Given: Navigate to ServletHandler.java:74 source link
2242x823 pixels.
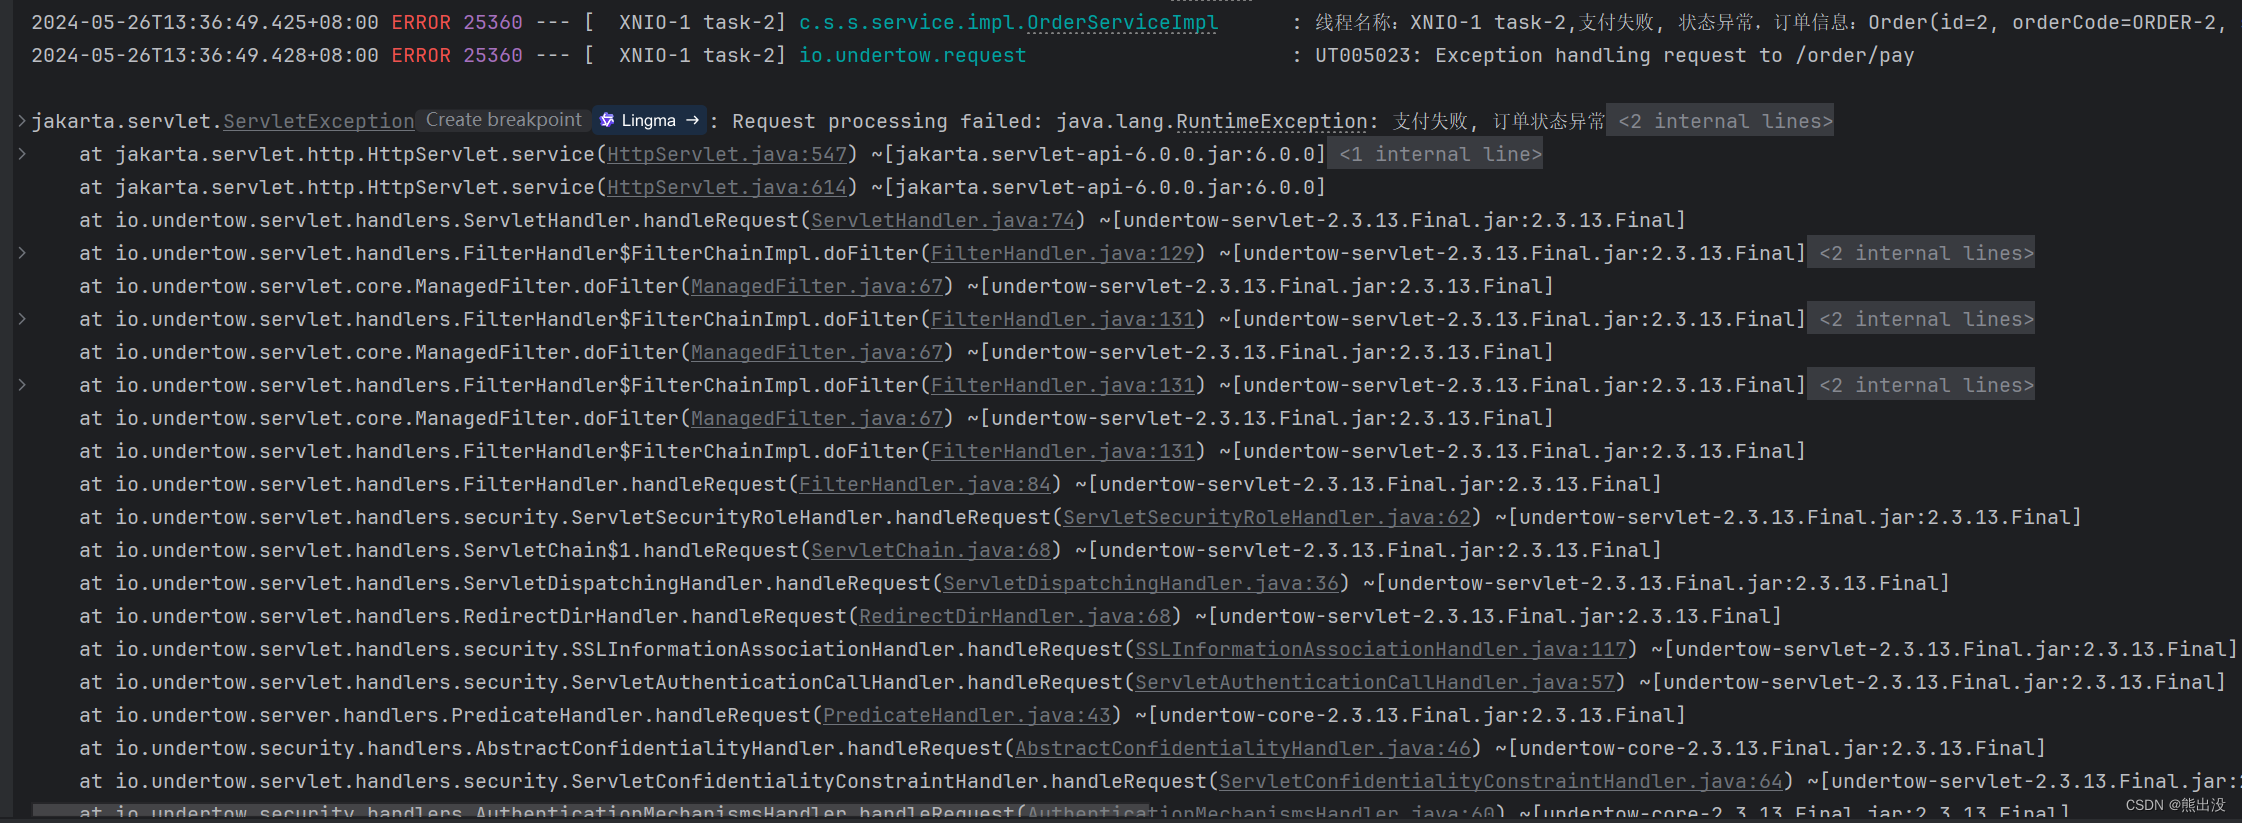Looking at the screenshot, I should pos(943,220).
